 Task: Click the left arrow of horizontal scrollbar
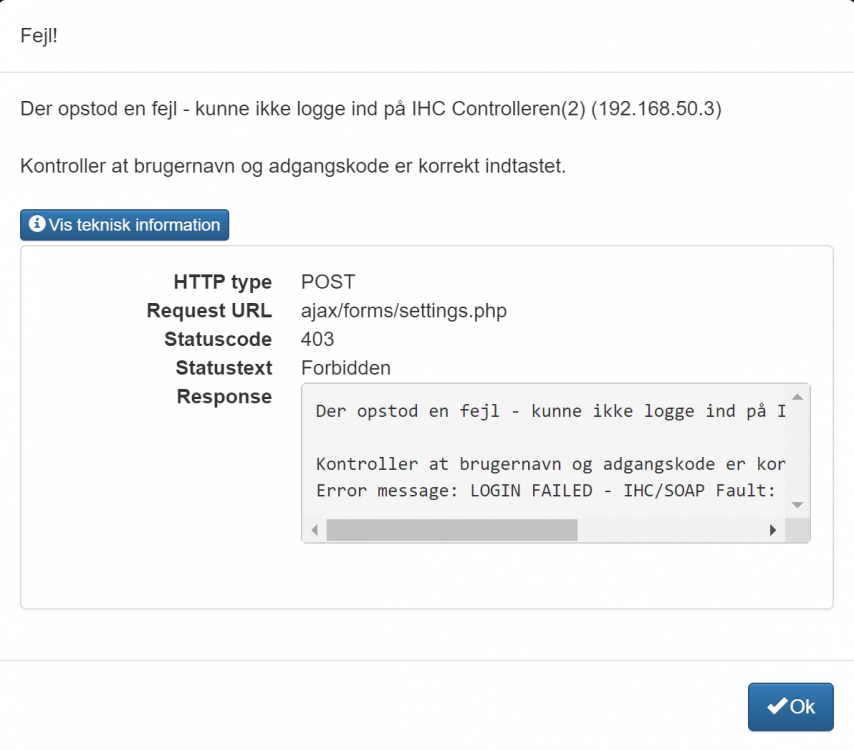pos(313,530)
